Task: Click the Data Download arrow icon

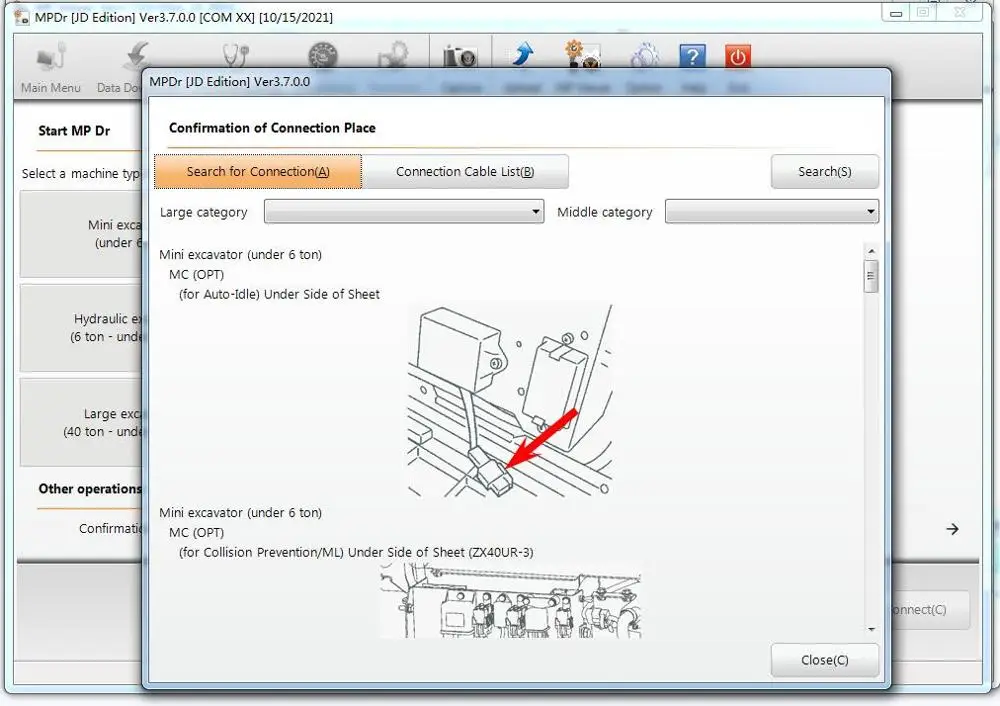Action: [x=135, y=57]
